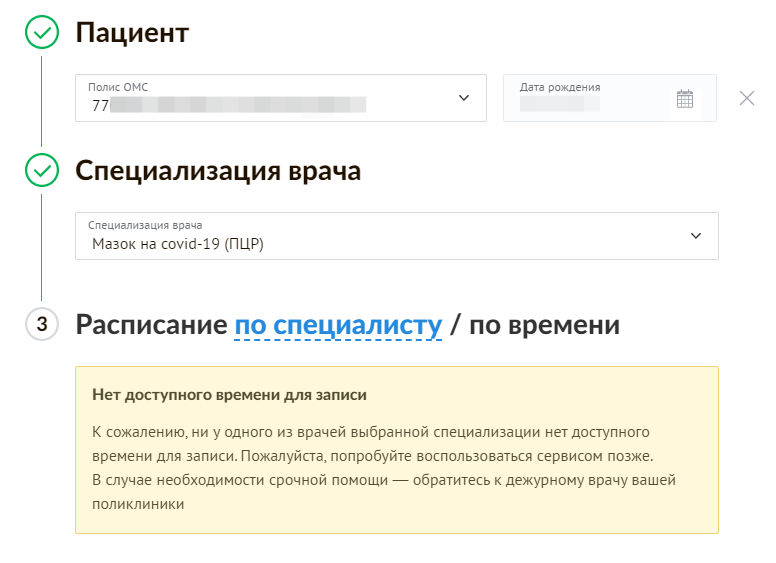Click the Расписание heading word
Image resolution: width=776 pixels, height=563 pixels.
pyautogui.click(x=151, y=325)
